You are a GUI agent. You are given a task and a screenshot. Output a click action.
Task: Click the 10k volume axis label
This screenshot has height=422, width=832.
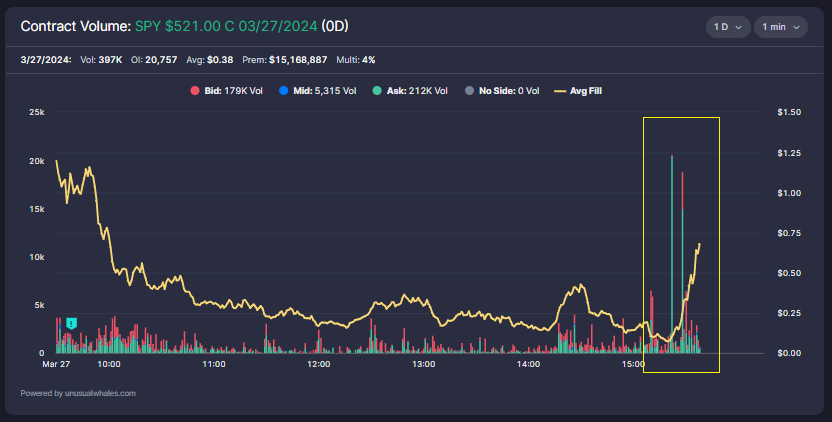[37, 257]
